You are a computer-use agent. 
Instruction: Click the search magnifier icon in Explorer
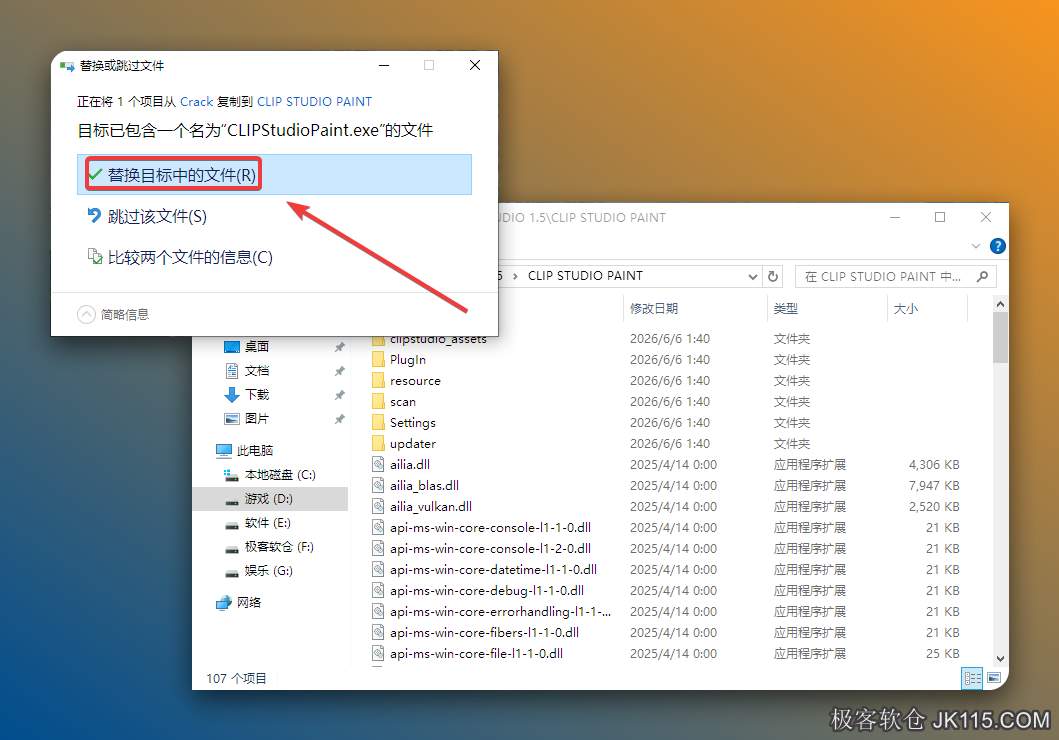(x=982, y=276)
